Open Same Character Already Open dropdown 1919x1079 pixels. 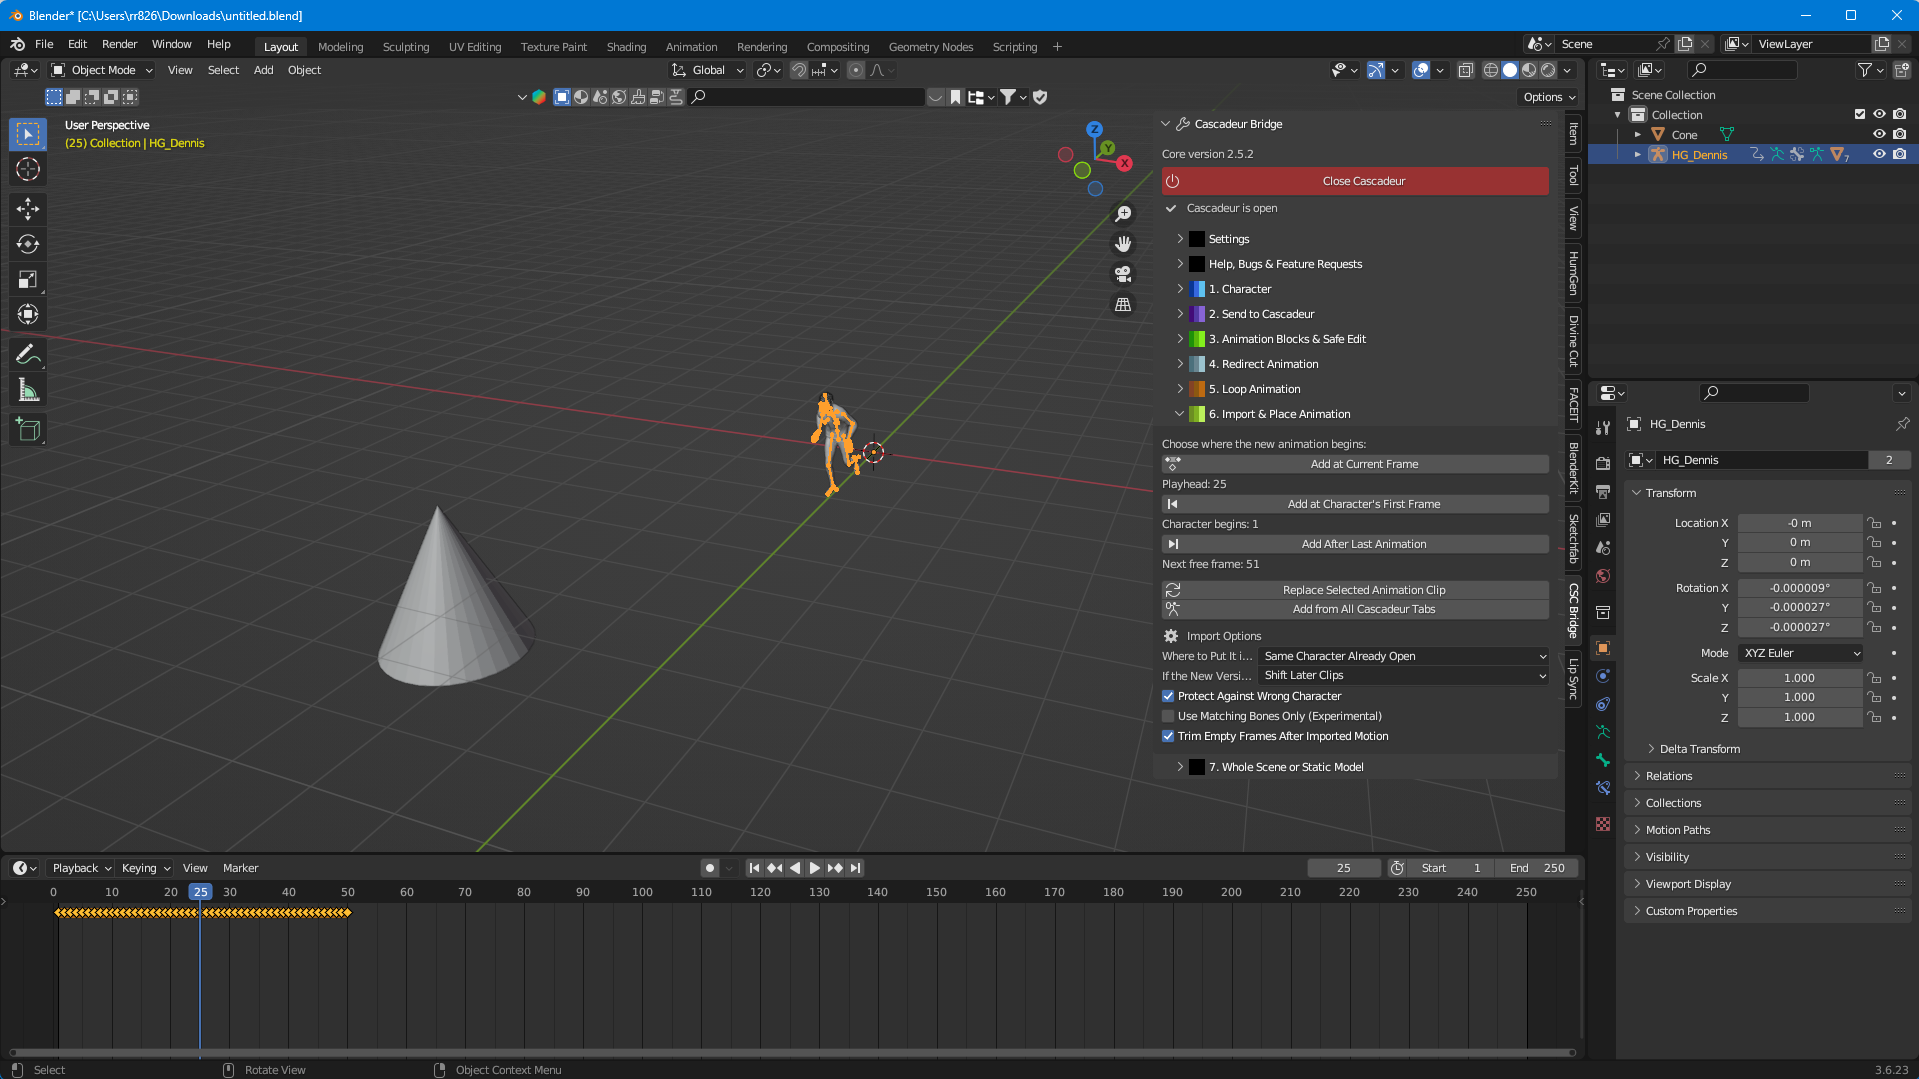click(1404, 656)
